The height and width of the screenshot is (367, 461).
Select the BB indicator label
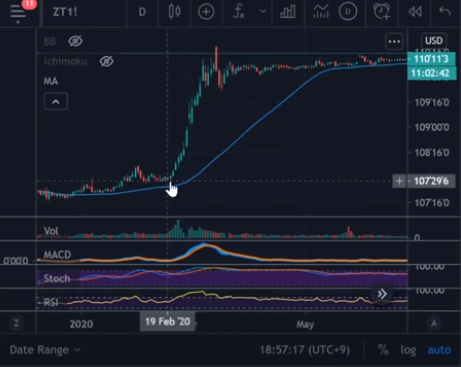[50, 42]
